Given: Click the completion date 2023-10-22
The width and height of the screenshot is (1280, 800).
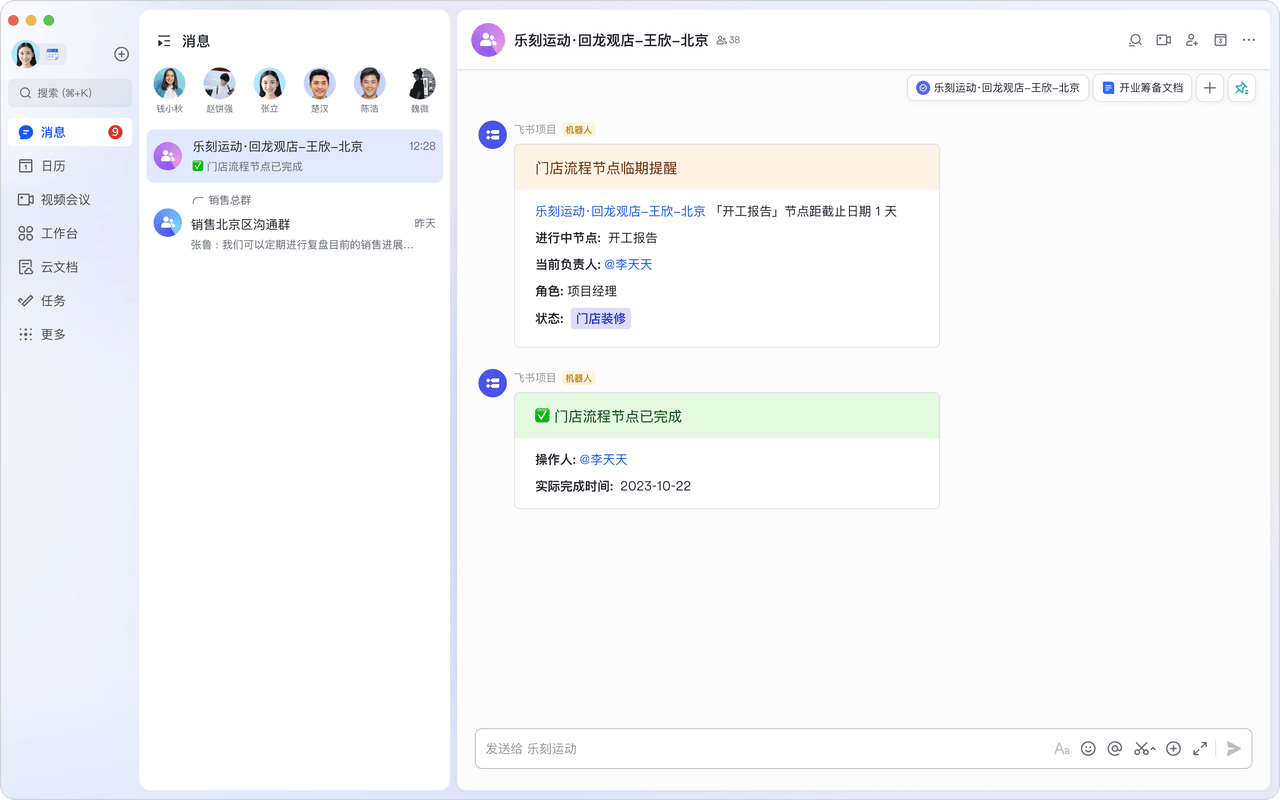Looking at the screenshot, I should tap(655, 486).
